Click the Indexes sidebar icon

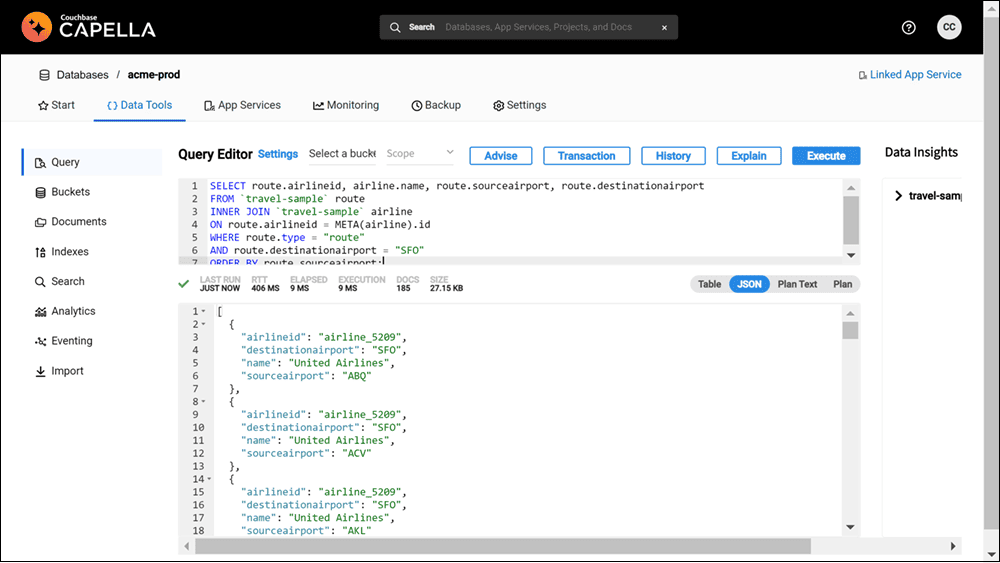[x=40, y=252]
